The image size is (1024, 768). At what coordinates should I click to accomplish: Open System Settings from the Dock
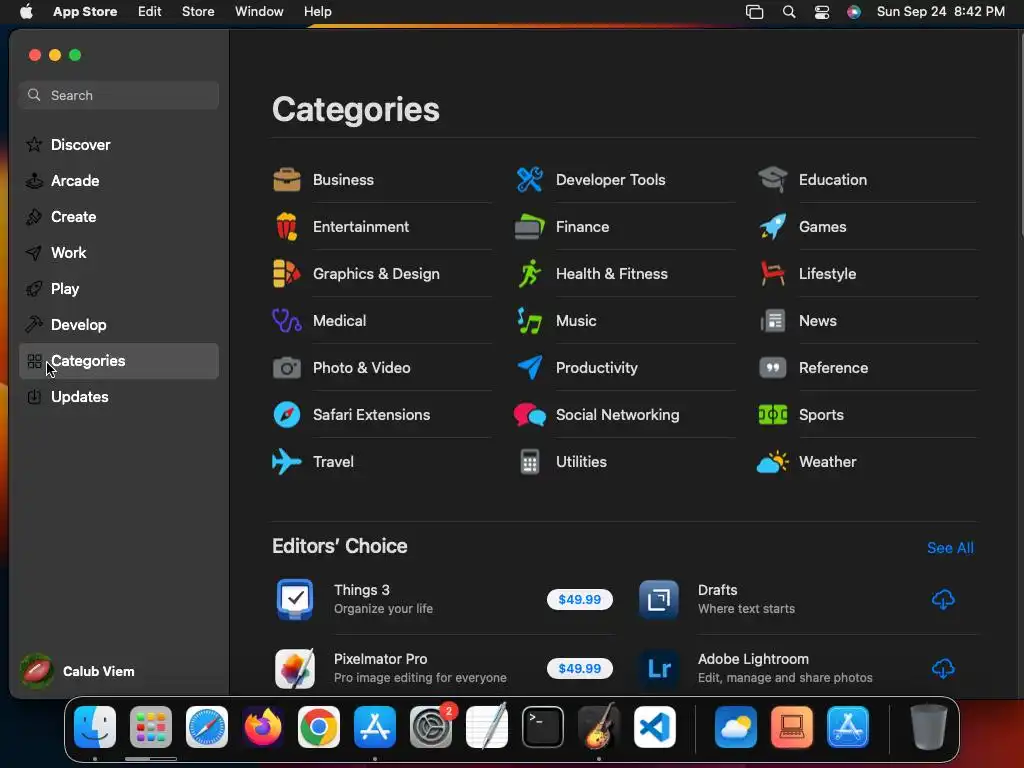431,727
